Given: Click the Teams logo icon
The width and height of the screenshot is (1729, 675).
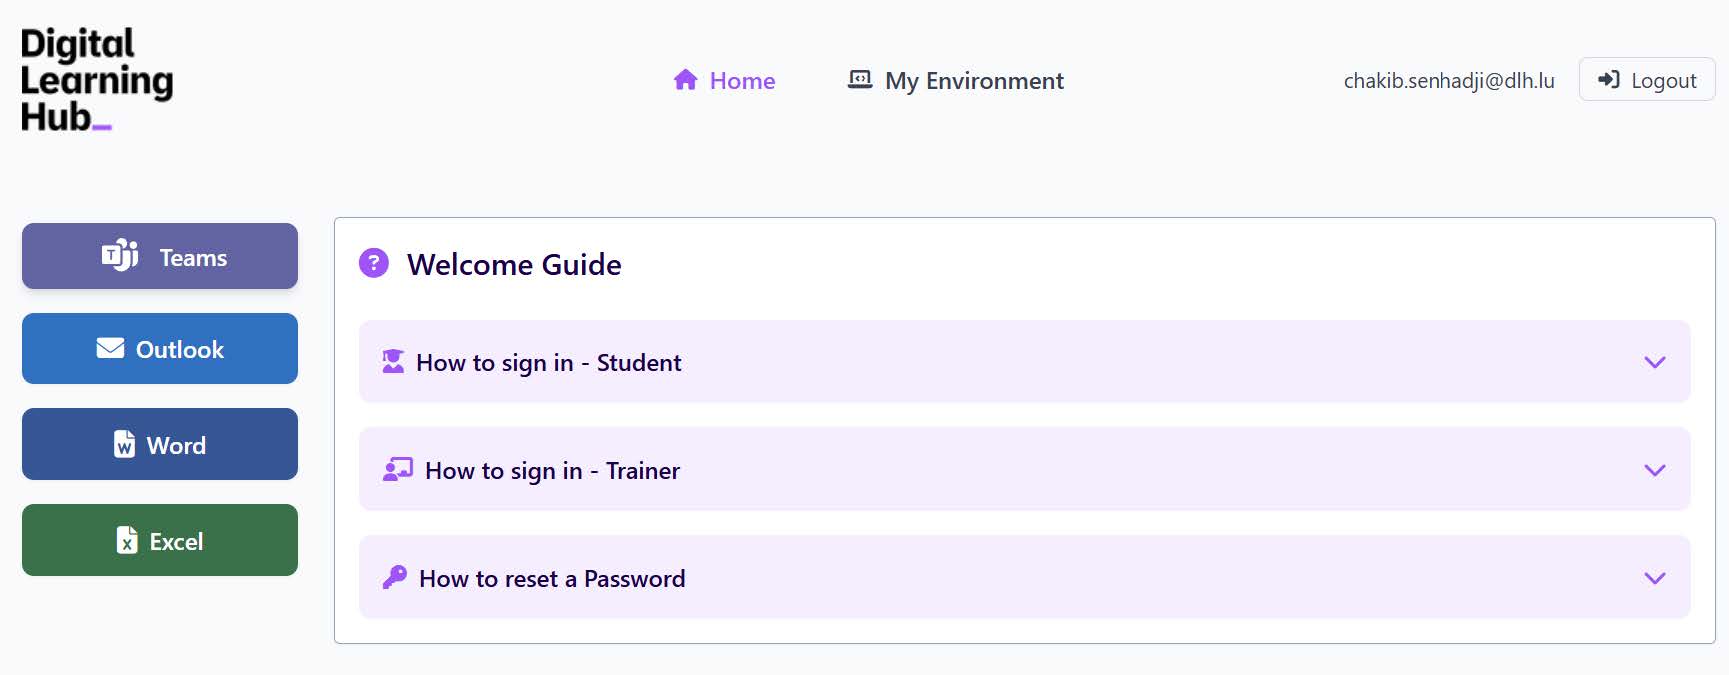Looking at the screenshot, I should pos(120,256).
